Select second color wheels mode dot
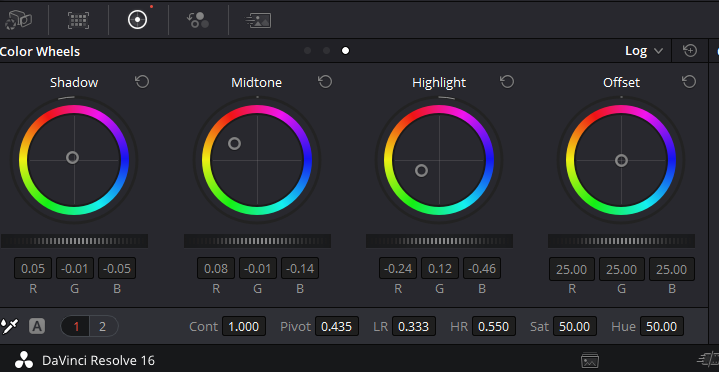Image resolution: width=719 pixels, height=372 pixels. click(326, 50)
